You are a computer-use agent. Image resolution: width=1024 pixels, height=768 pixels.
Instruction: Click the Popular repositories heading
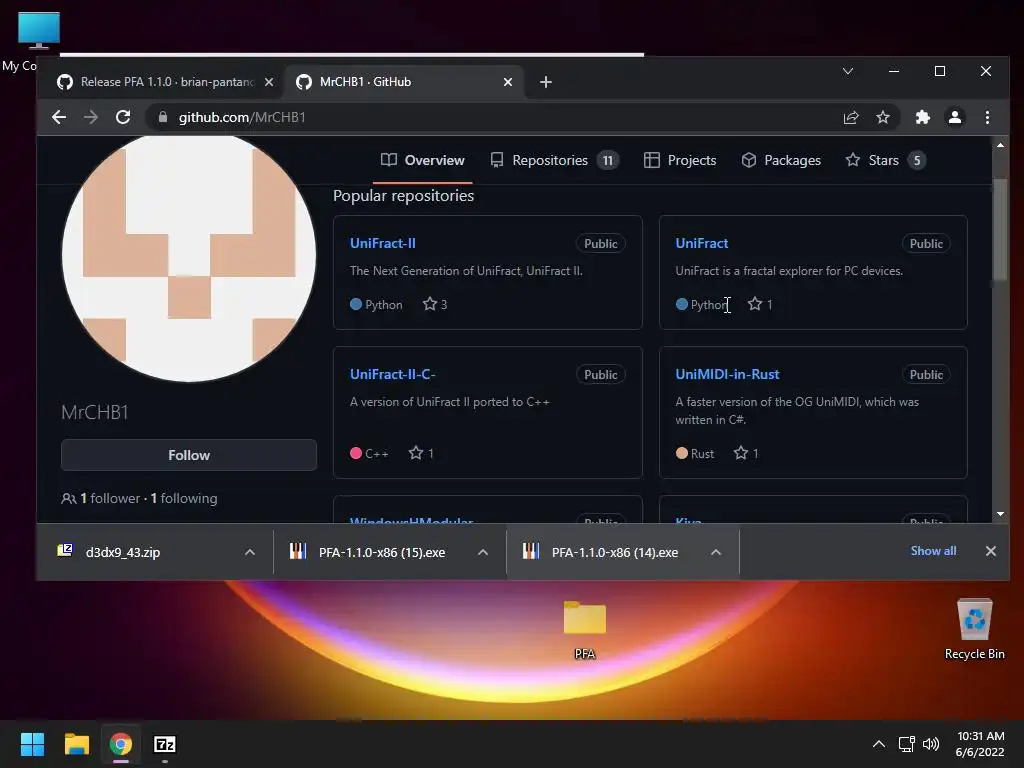pyautogui.click(x=404, y=196)
